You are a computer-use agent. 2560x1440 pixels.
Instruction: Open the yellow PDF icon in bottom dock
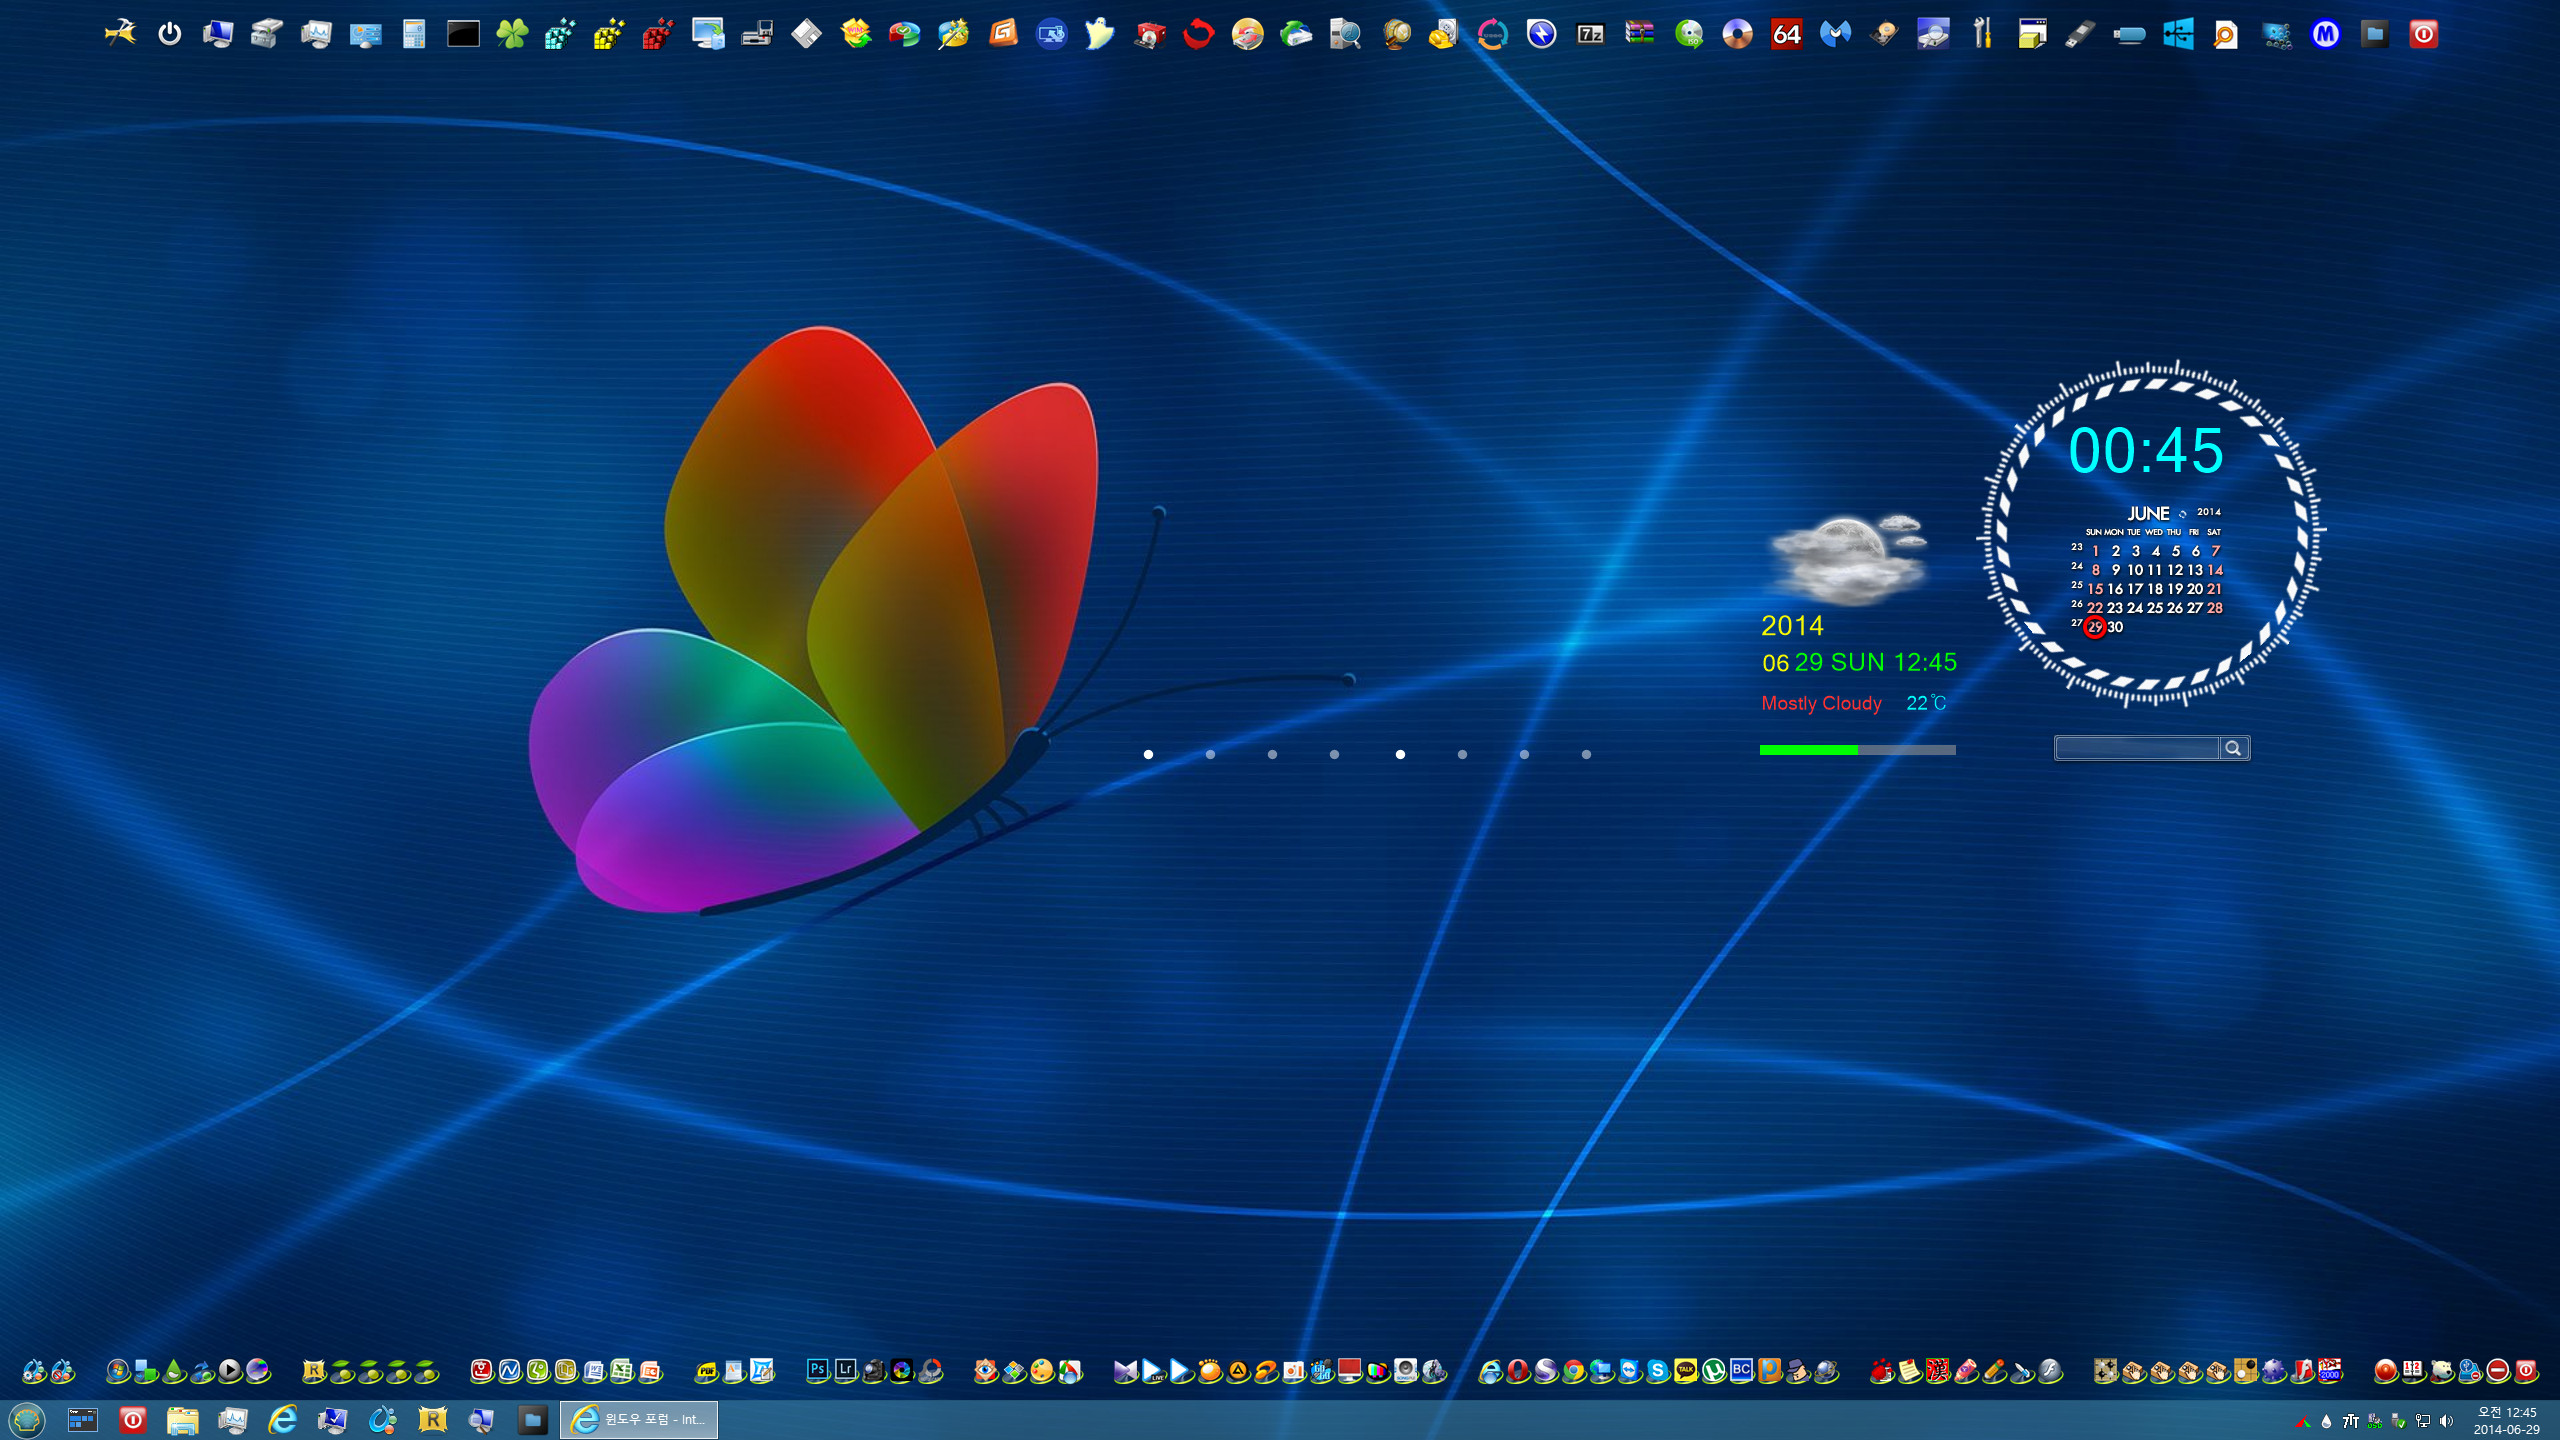pyautogui.click(x=706, y=1370)
